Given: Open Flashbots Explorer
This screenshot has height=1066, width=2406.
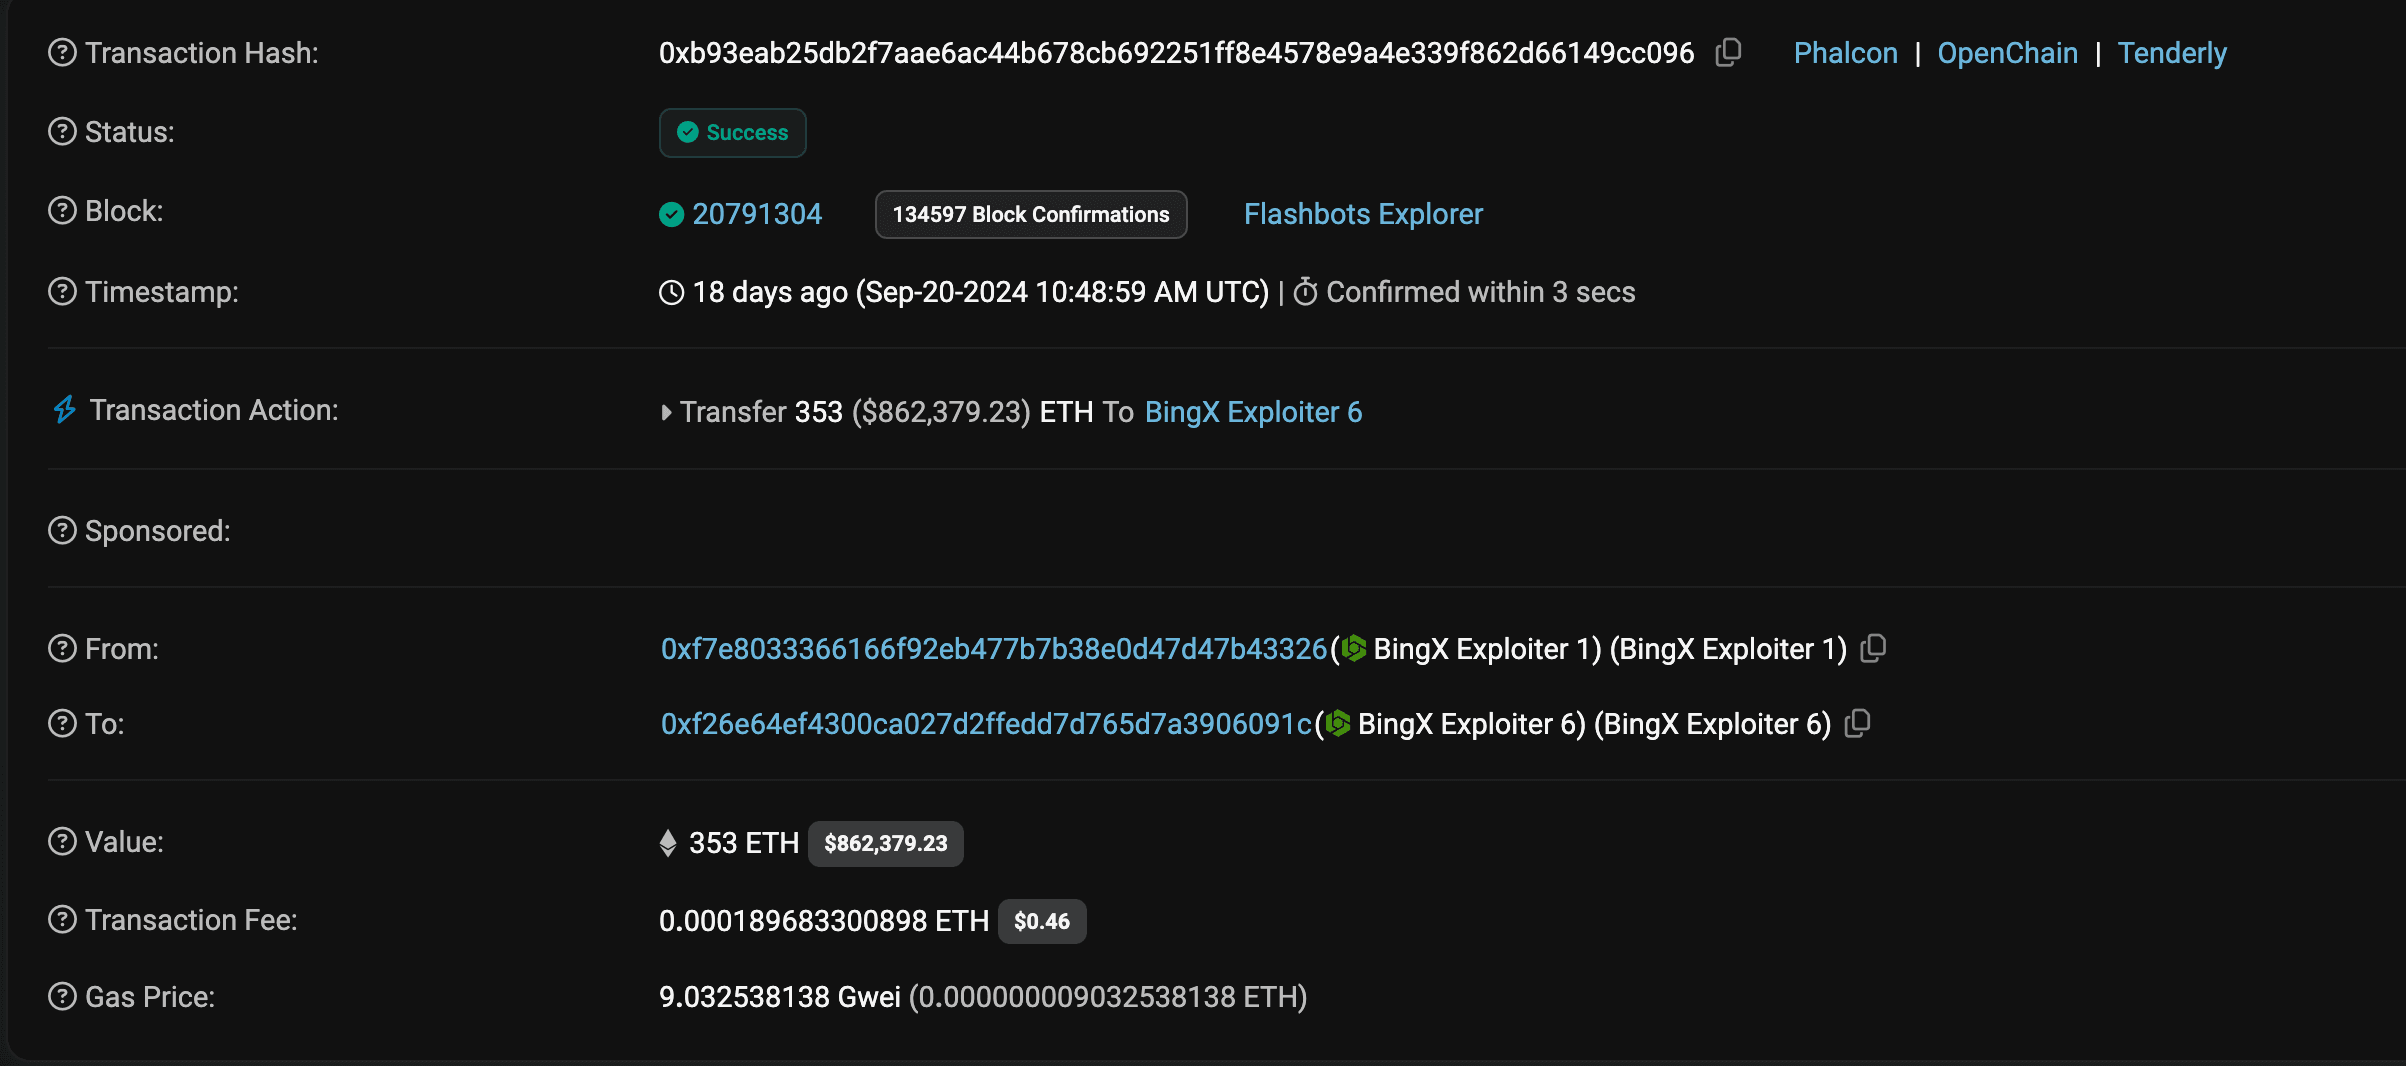Looking at the screenshot, I should pos(1363,214).
